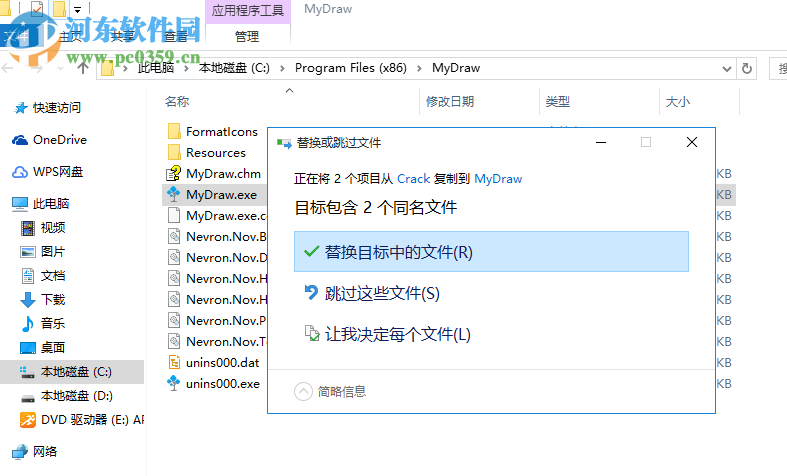
Task: Open the Crack source folder link
Action: point(413,179)
